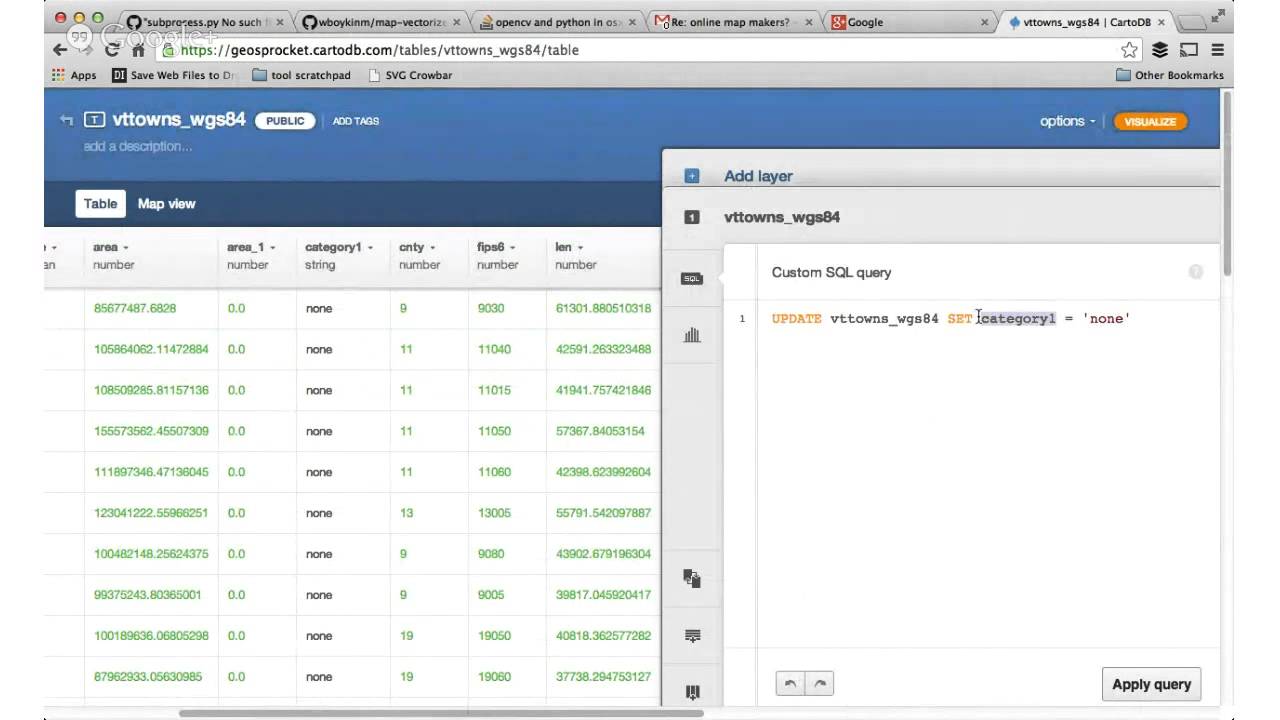1280x720 pixels.
Task: Click the add row sidebar icon
Action: (691, 635)
